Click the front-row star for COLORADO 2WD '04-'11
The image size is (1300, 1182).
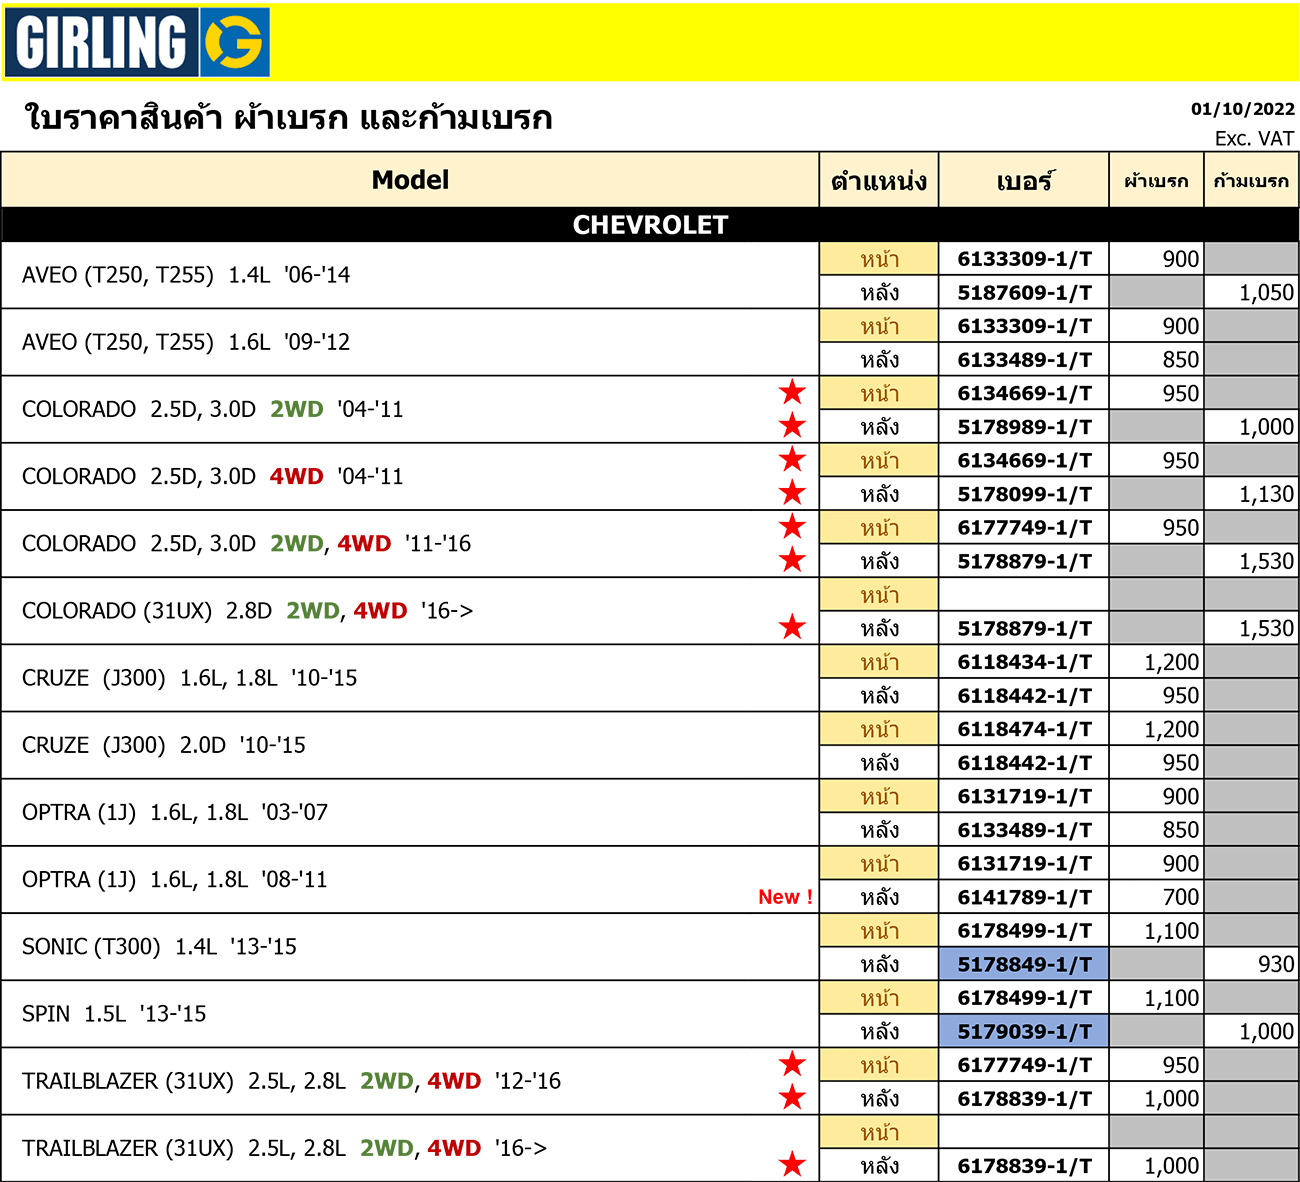pyautogui.click(x=792, y=392)
